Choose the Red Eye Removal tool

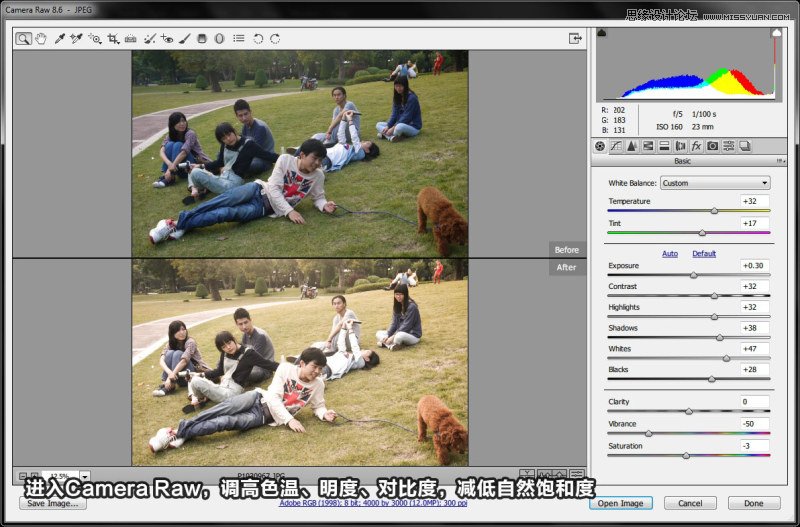166,39
